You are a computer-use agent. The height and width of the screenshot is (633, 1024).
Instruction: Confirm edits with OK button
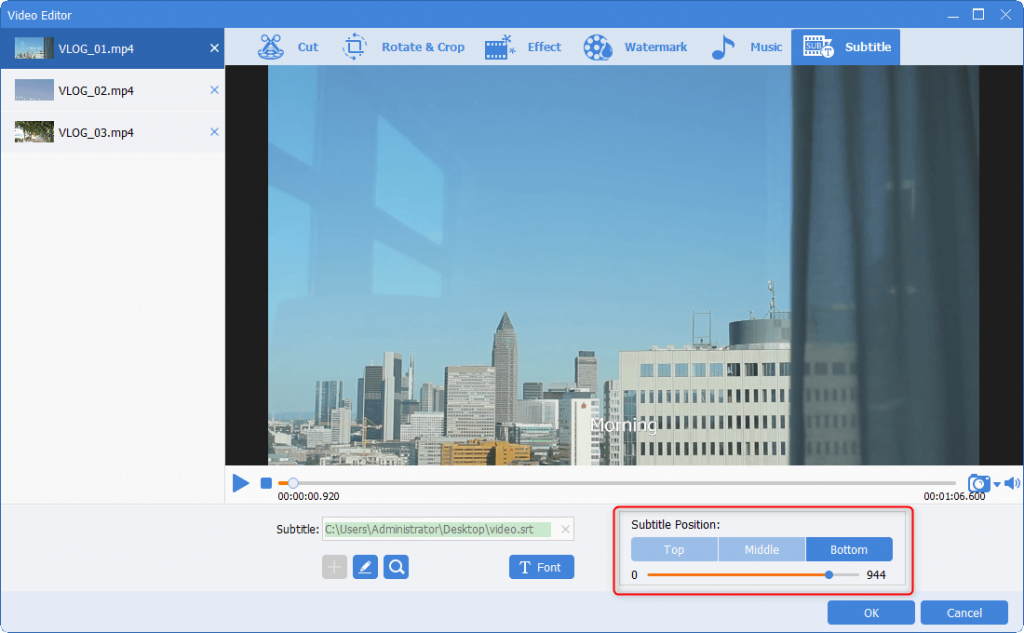(x=871, y=613)
